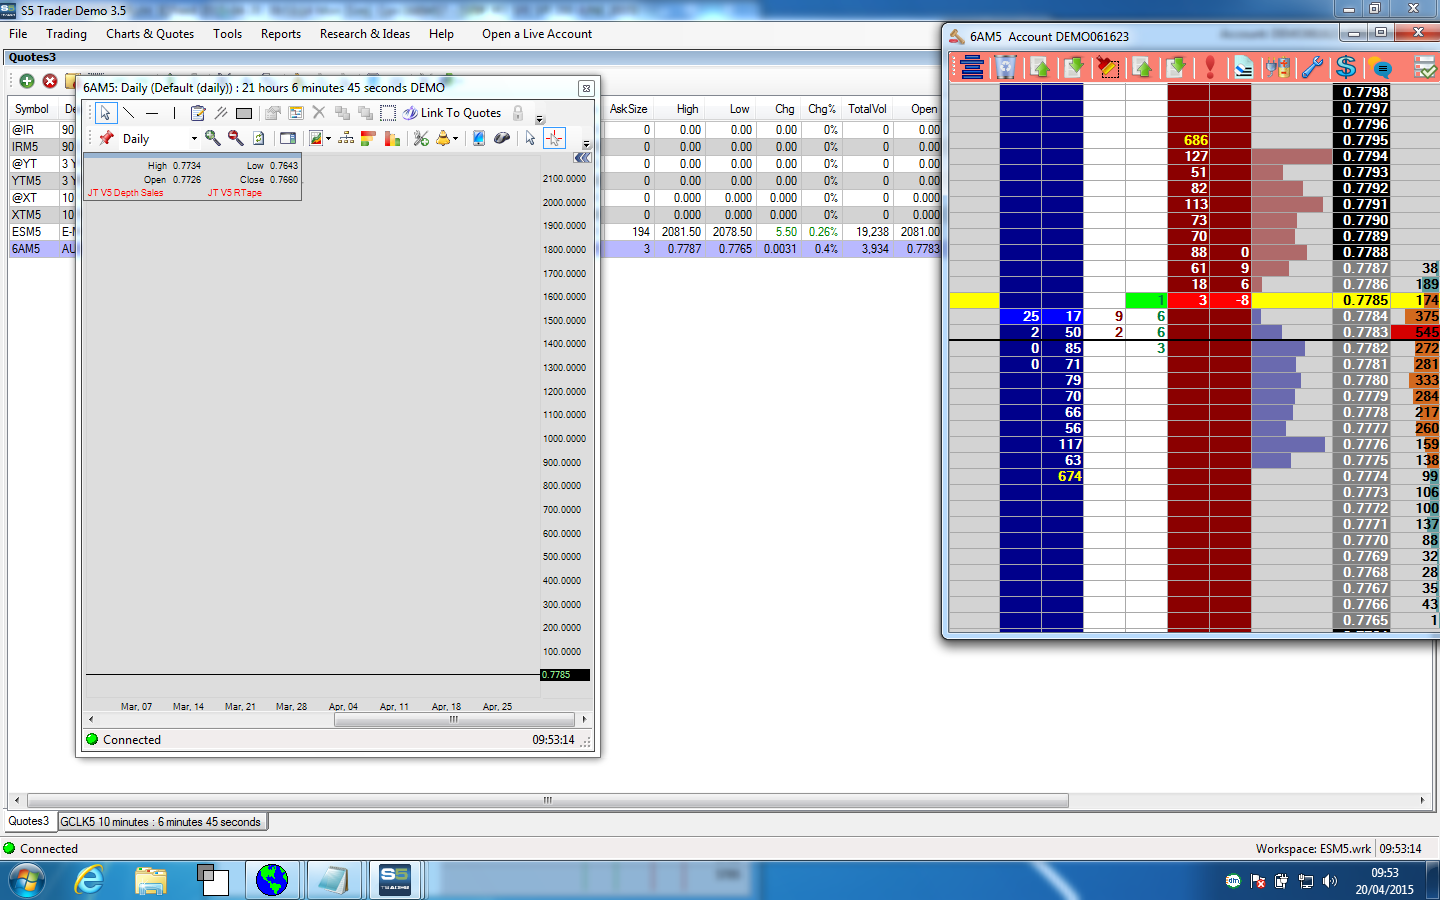Open the wrench settings in DOM window
1440x900 pixels.
[1312, 67]
